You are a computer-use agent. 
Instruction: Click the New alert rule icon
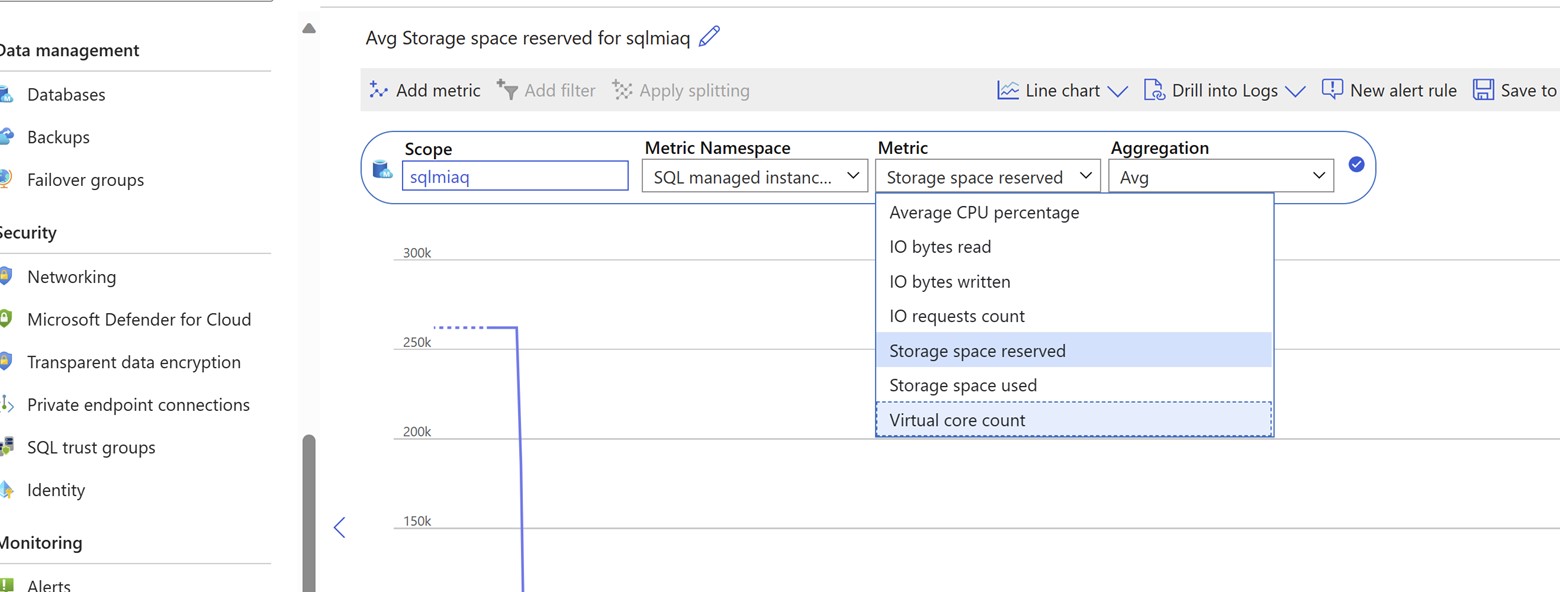tap(1332, 90)
